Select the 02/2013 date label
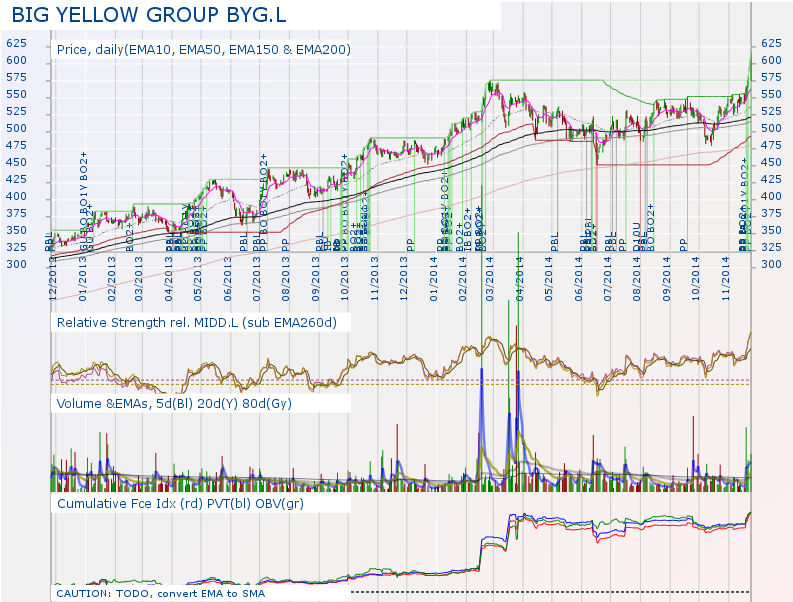This screenshot has width=793, height=602. click(x=112, y=279)
